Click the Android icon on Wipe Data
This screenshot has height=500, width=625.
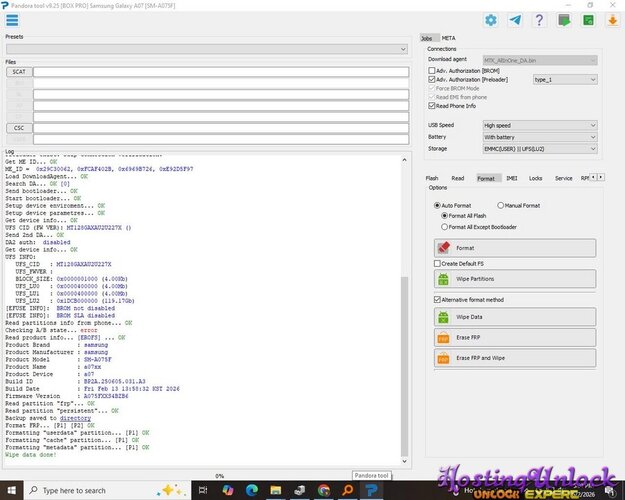click(x=443, y=317)
